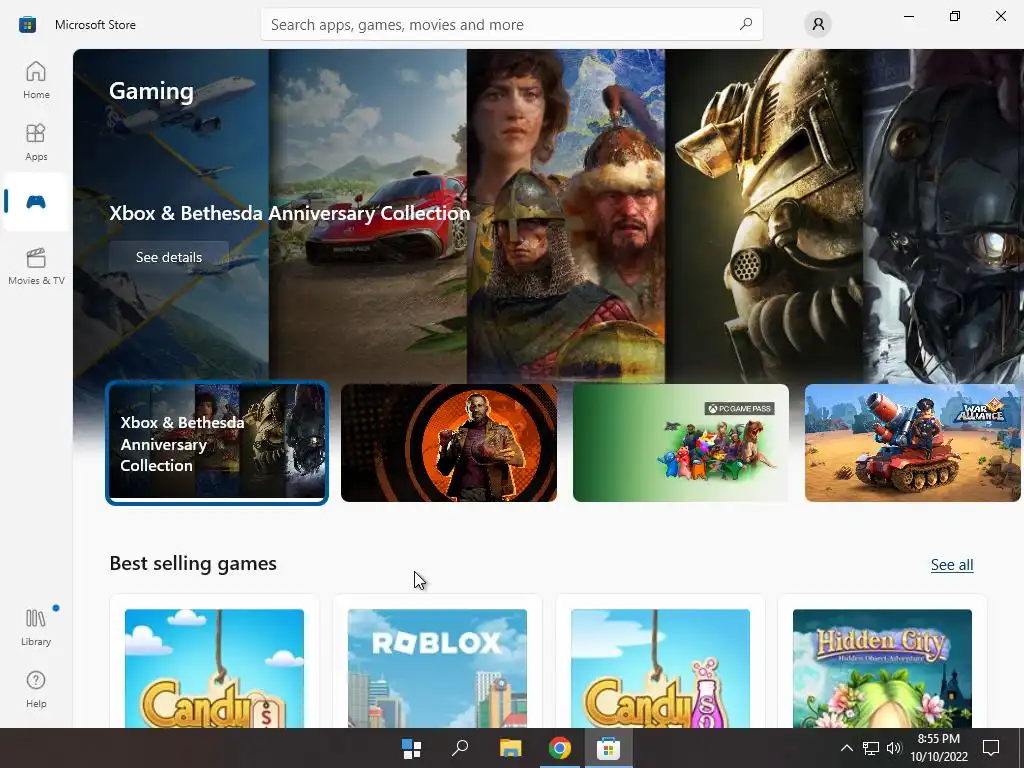Select Xbox & Bethesda Anniversary Collection thumbnail
The height and width of the screenshot is (768, 1024).
[217, 443]
